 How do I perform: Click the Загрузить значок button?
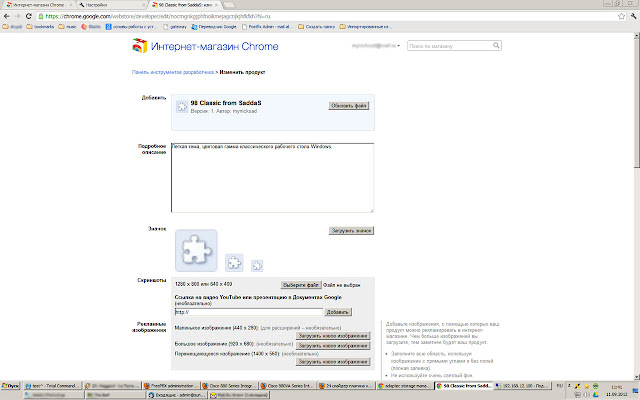351,231
